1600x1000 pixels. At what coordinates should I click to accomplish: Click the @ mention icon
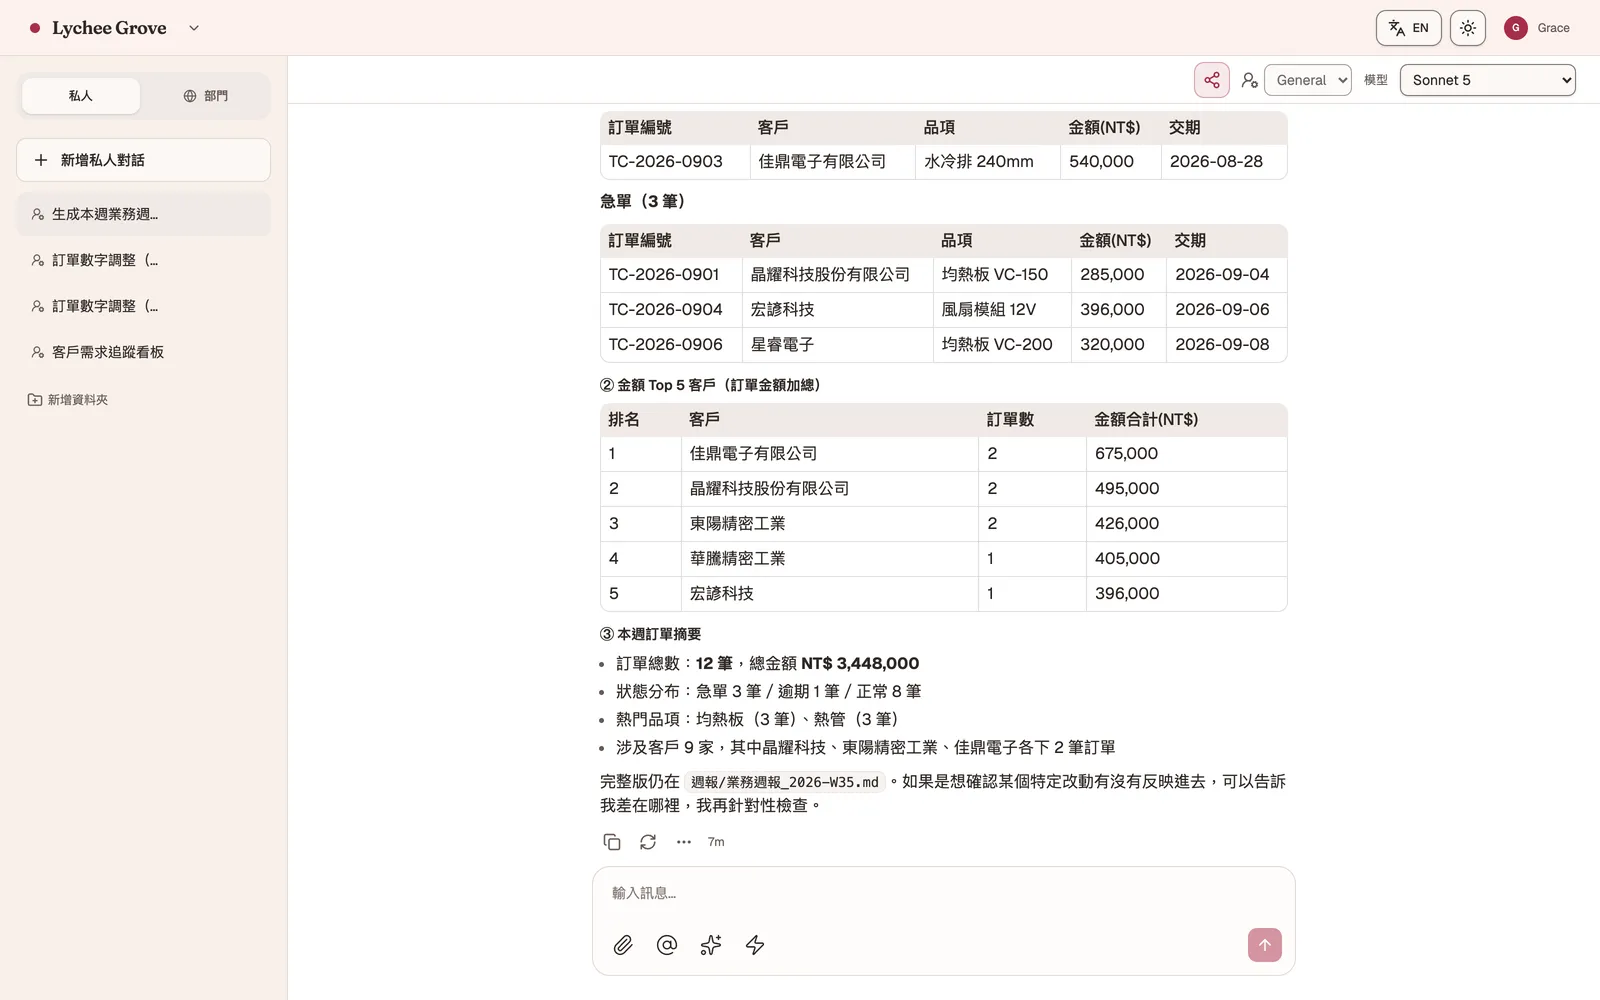(667, 945)
